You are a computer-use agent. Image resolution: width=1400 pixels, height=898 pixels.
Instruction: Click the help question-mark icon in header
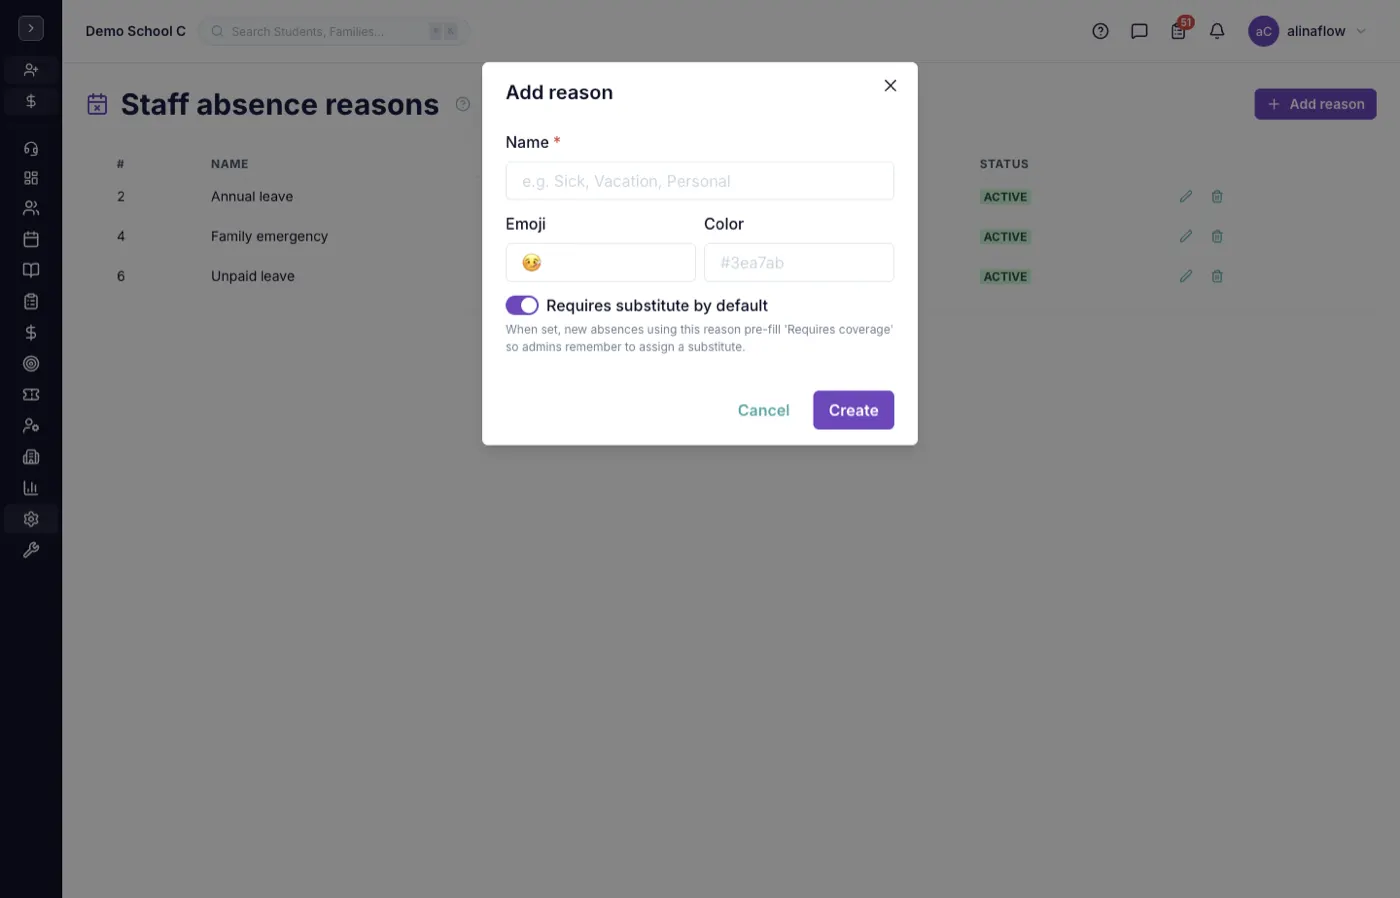1100,31
